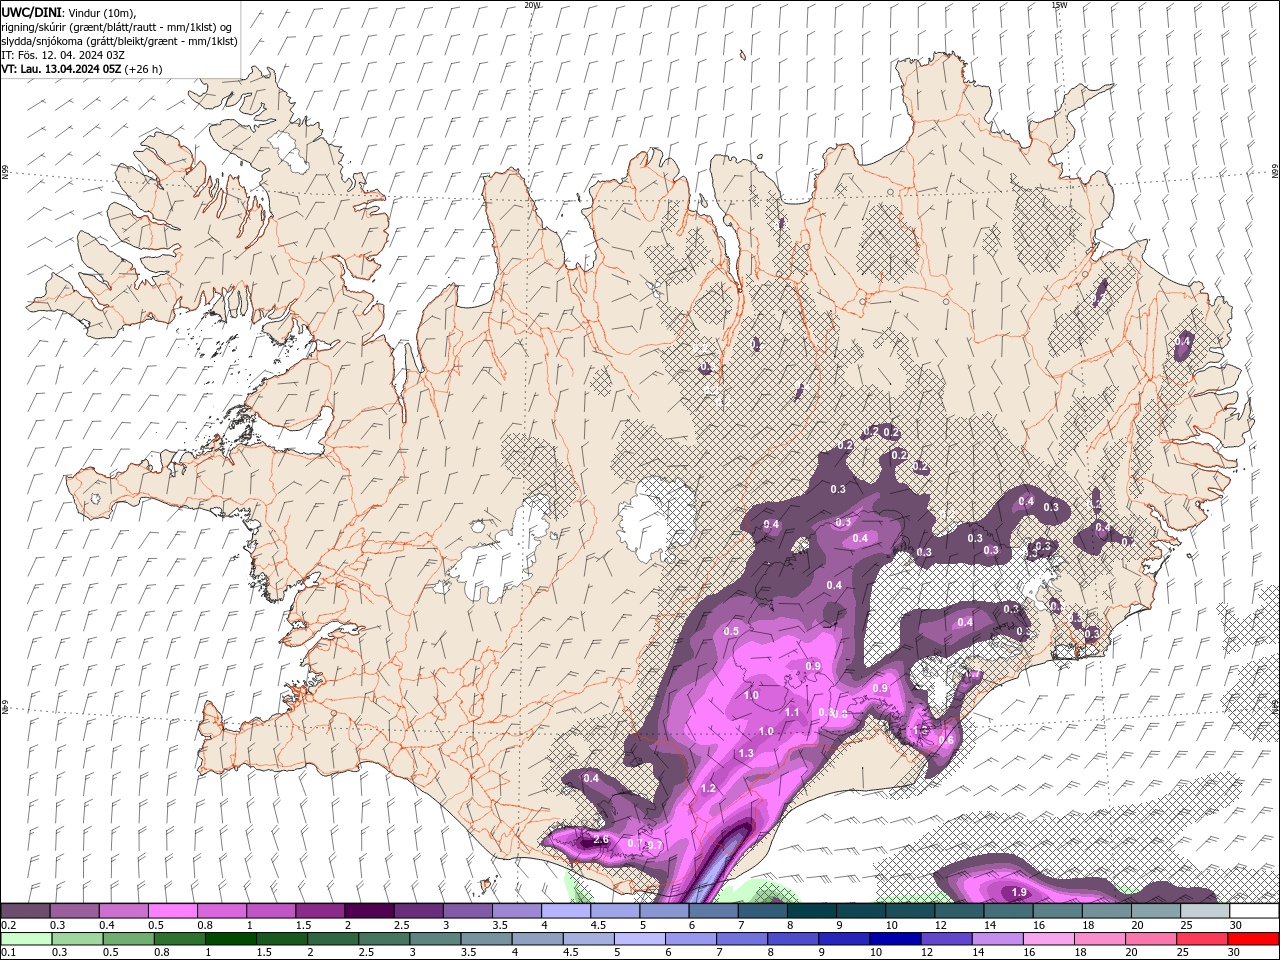Select the dark teal 8–9 swatch in upper legend row
Screen dimensions: 1280x960
(x=812, y=911)
